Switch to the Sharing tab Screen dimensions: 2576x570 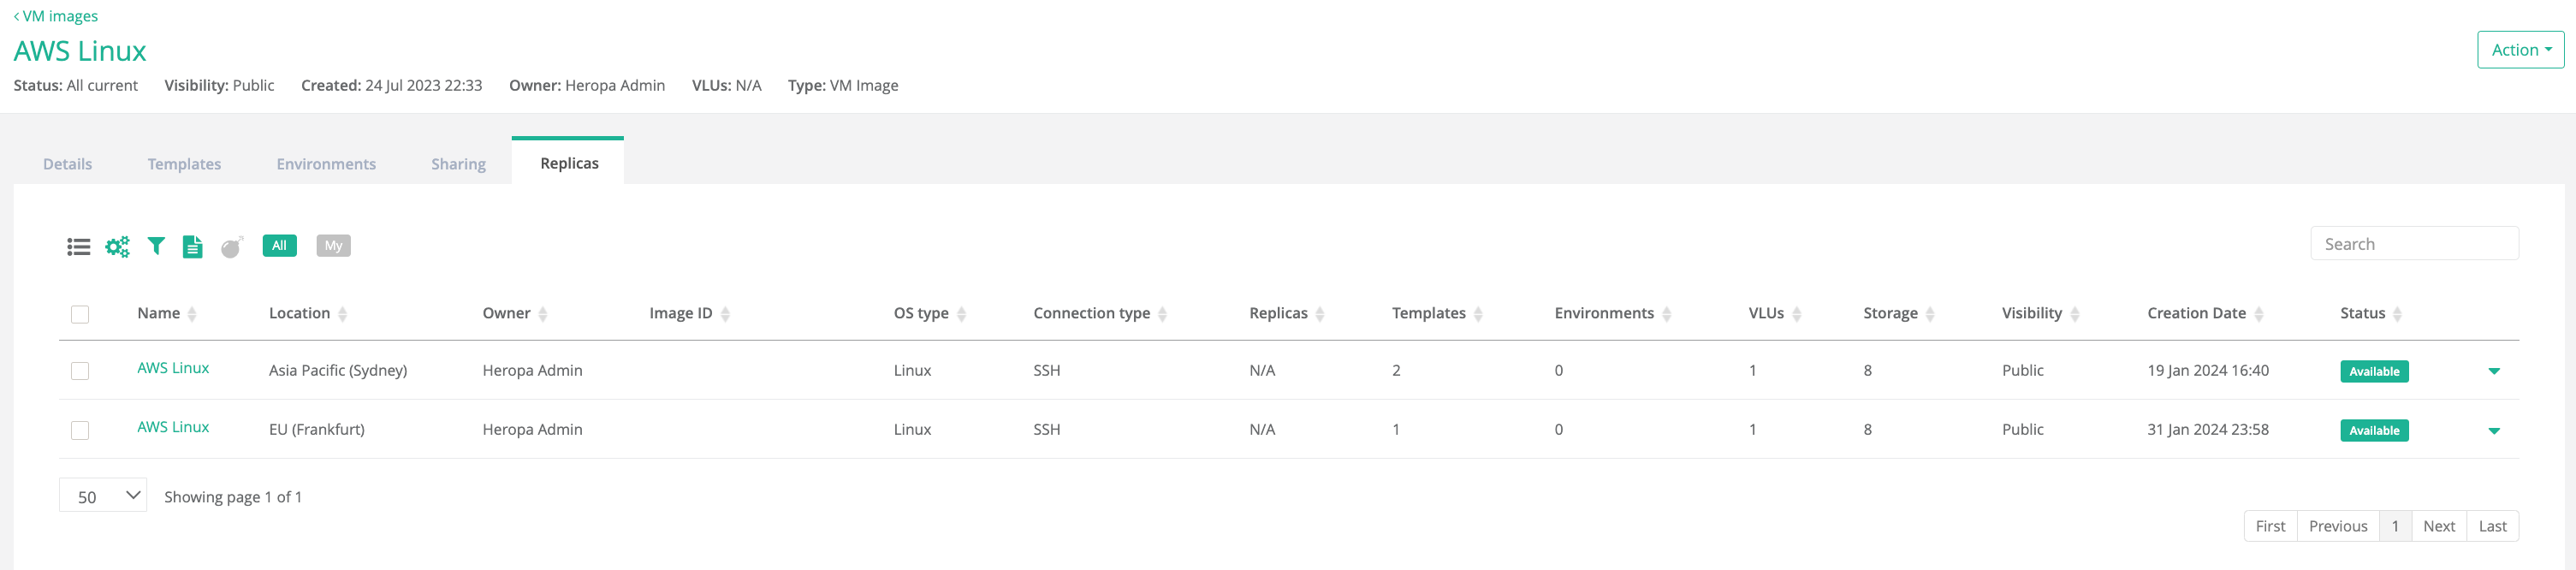(x=458, y=164)
